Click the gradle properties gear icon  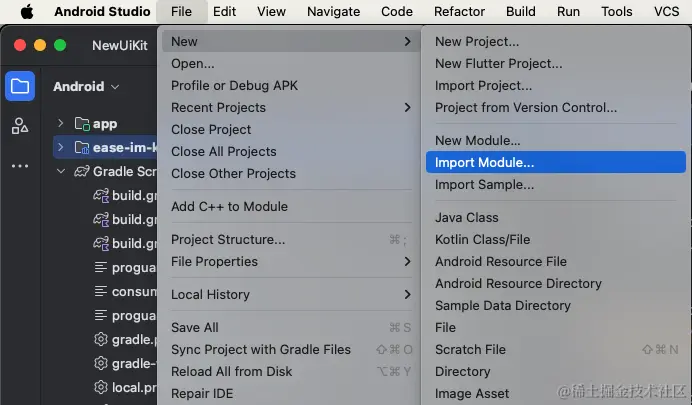click(100, 340)
